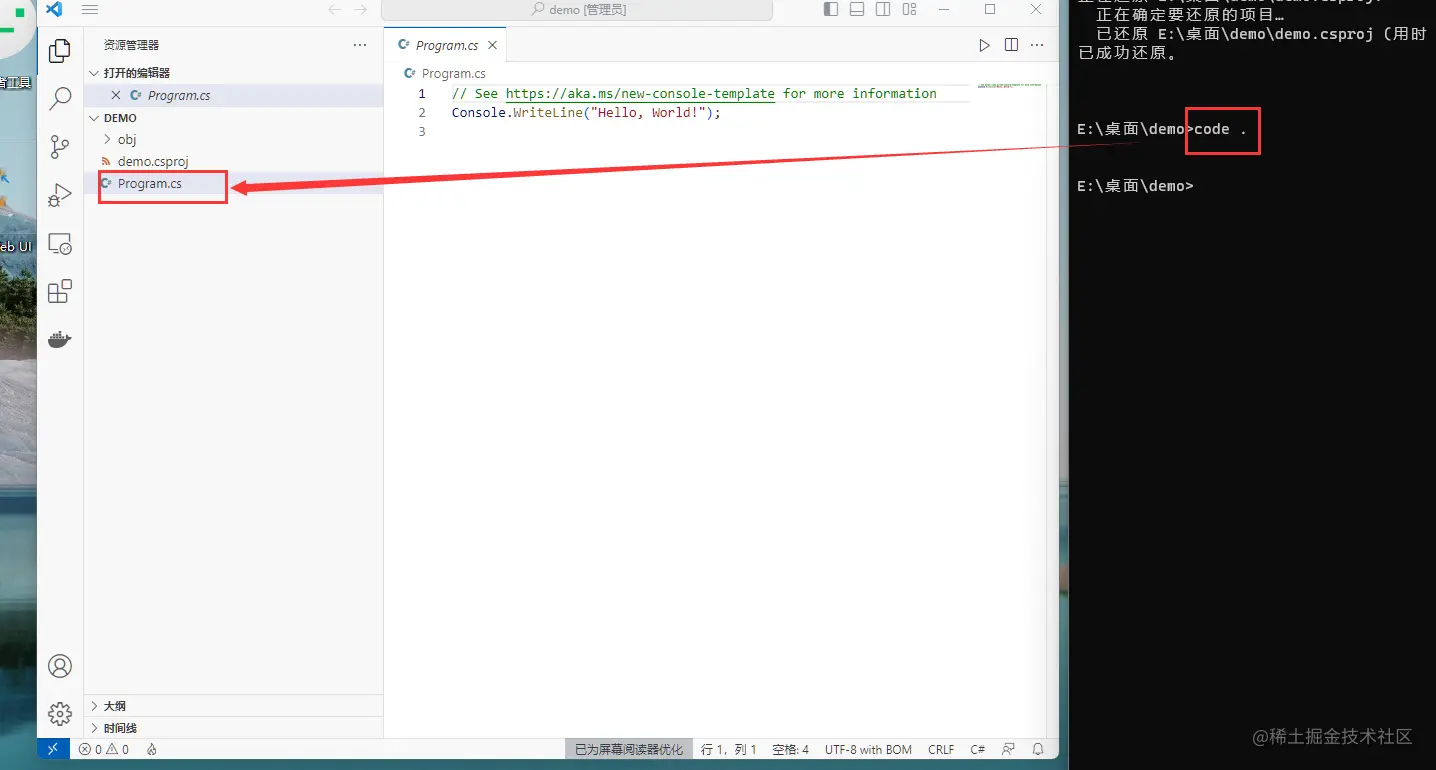The image size is (1436, 770).
Task: Open the Source Control view
Action: click(60, 147)
